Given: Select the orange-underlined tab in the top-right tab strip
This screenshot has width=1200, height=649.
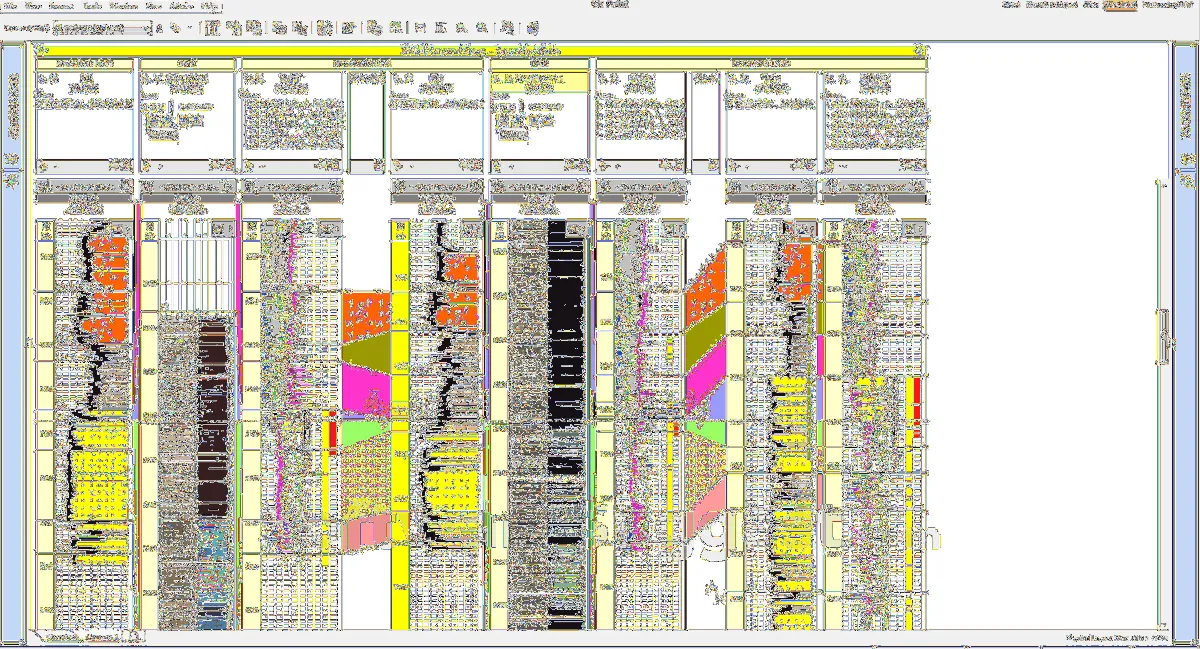Looking at the screenshot, I should (1120, 6).
